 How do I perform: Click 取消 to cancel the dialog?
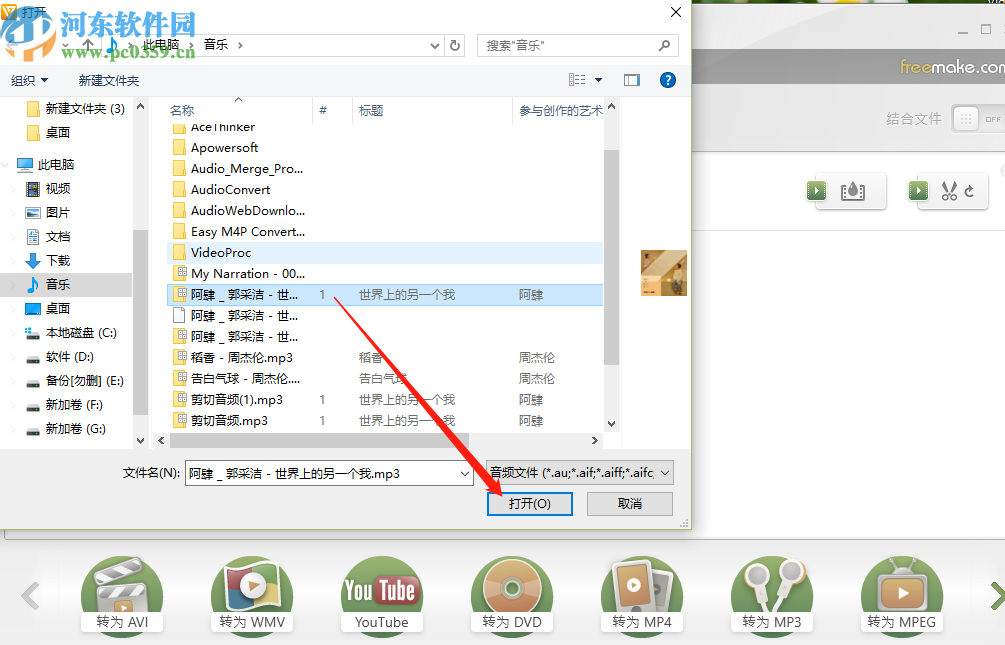tap(629, 504)
